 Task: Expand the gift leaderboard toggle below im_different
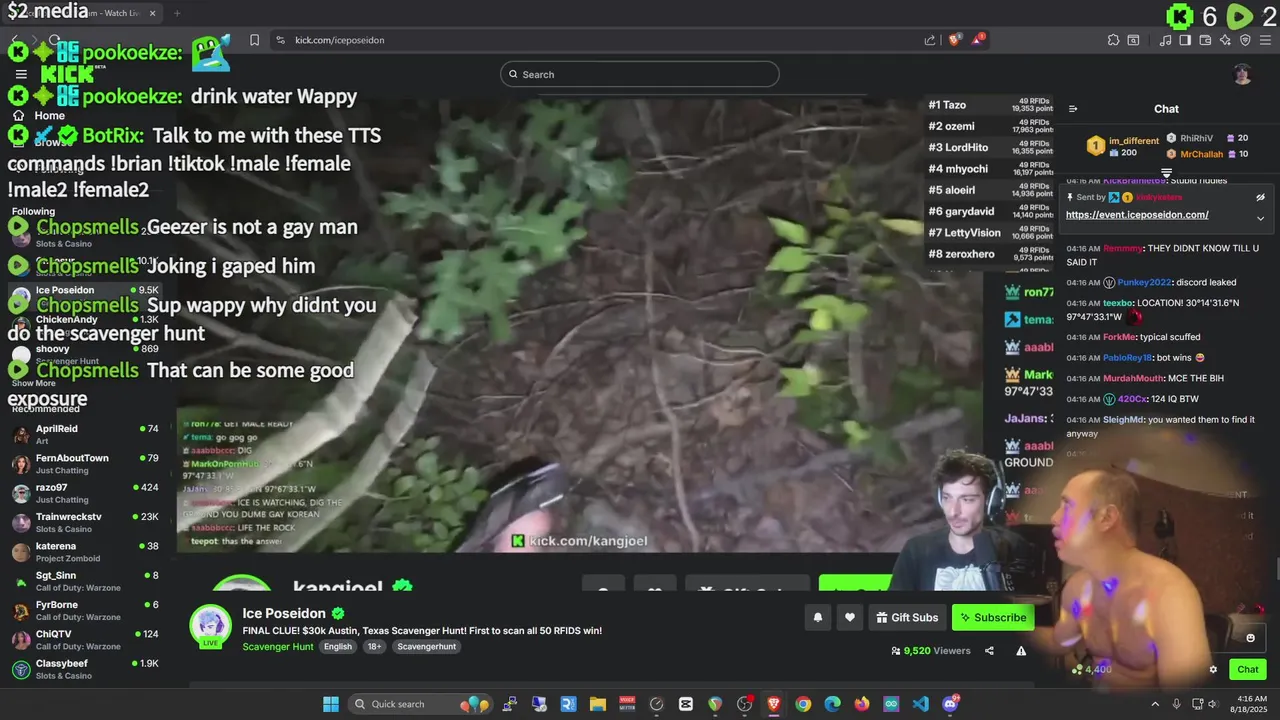1166,173
